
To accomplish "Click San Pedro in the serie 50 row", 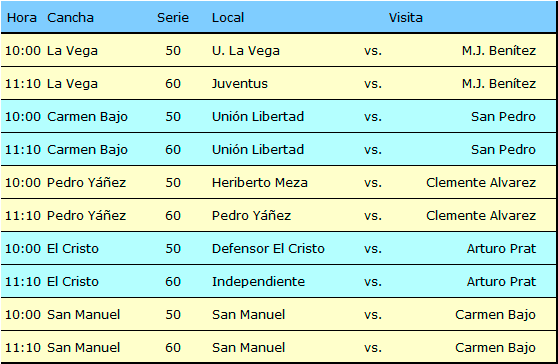I will tap(503, 117).
